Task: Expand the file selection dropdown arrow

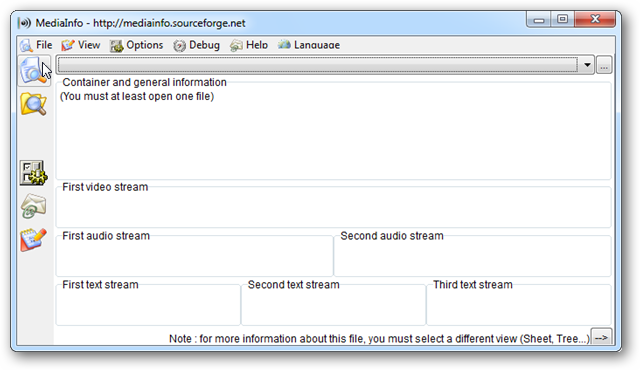Action: (x=587, y=65)
